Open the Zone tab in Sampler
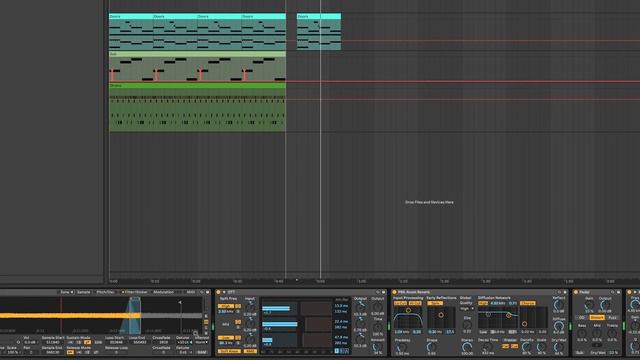Screen dimensions: 640x360 click(x=66, y=292)
